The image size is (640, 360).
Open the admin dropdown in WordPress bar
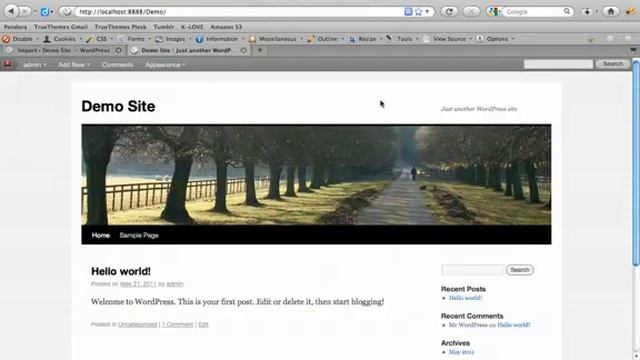pyautogui.click(x=35, y=64)
